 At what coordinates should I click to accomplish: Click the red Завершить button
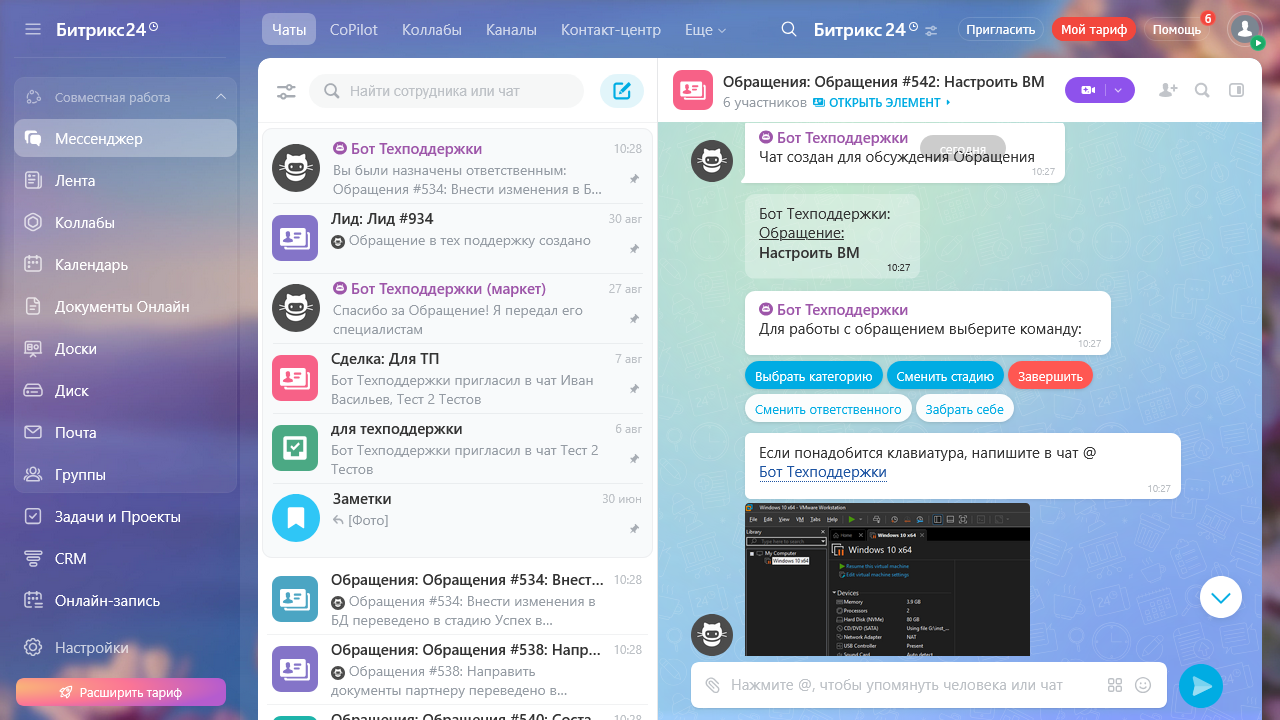(x=1051, y=377)
